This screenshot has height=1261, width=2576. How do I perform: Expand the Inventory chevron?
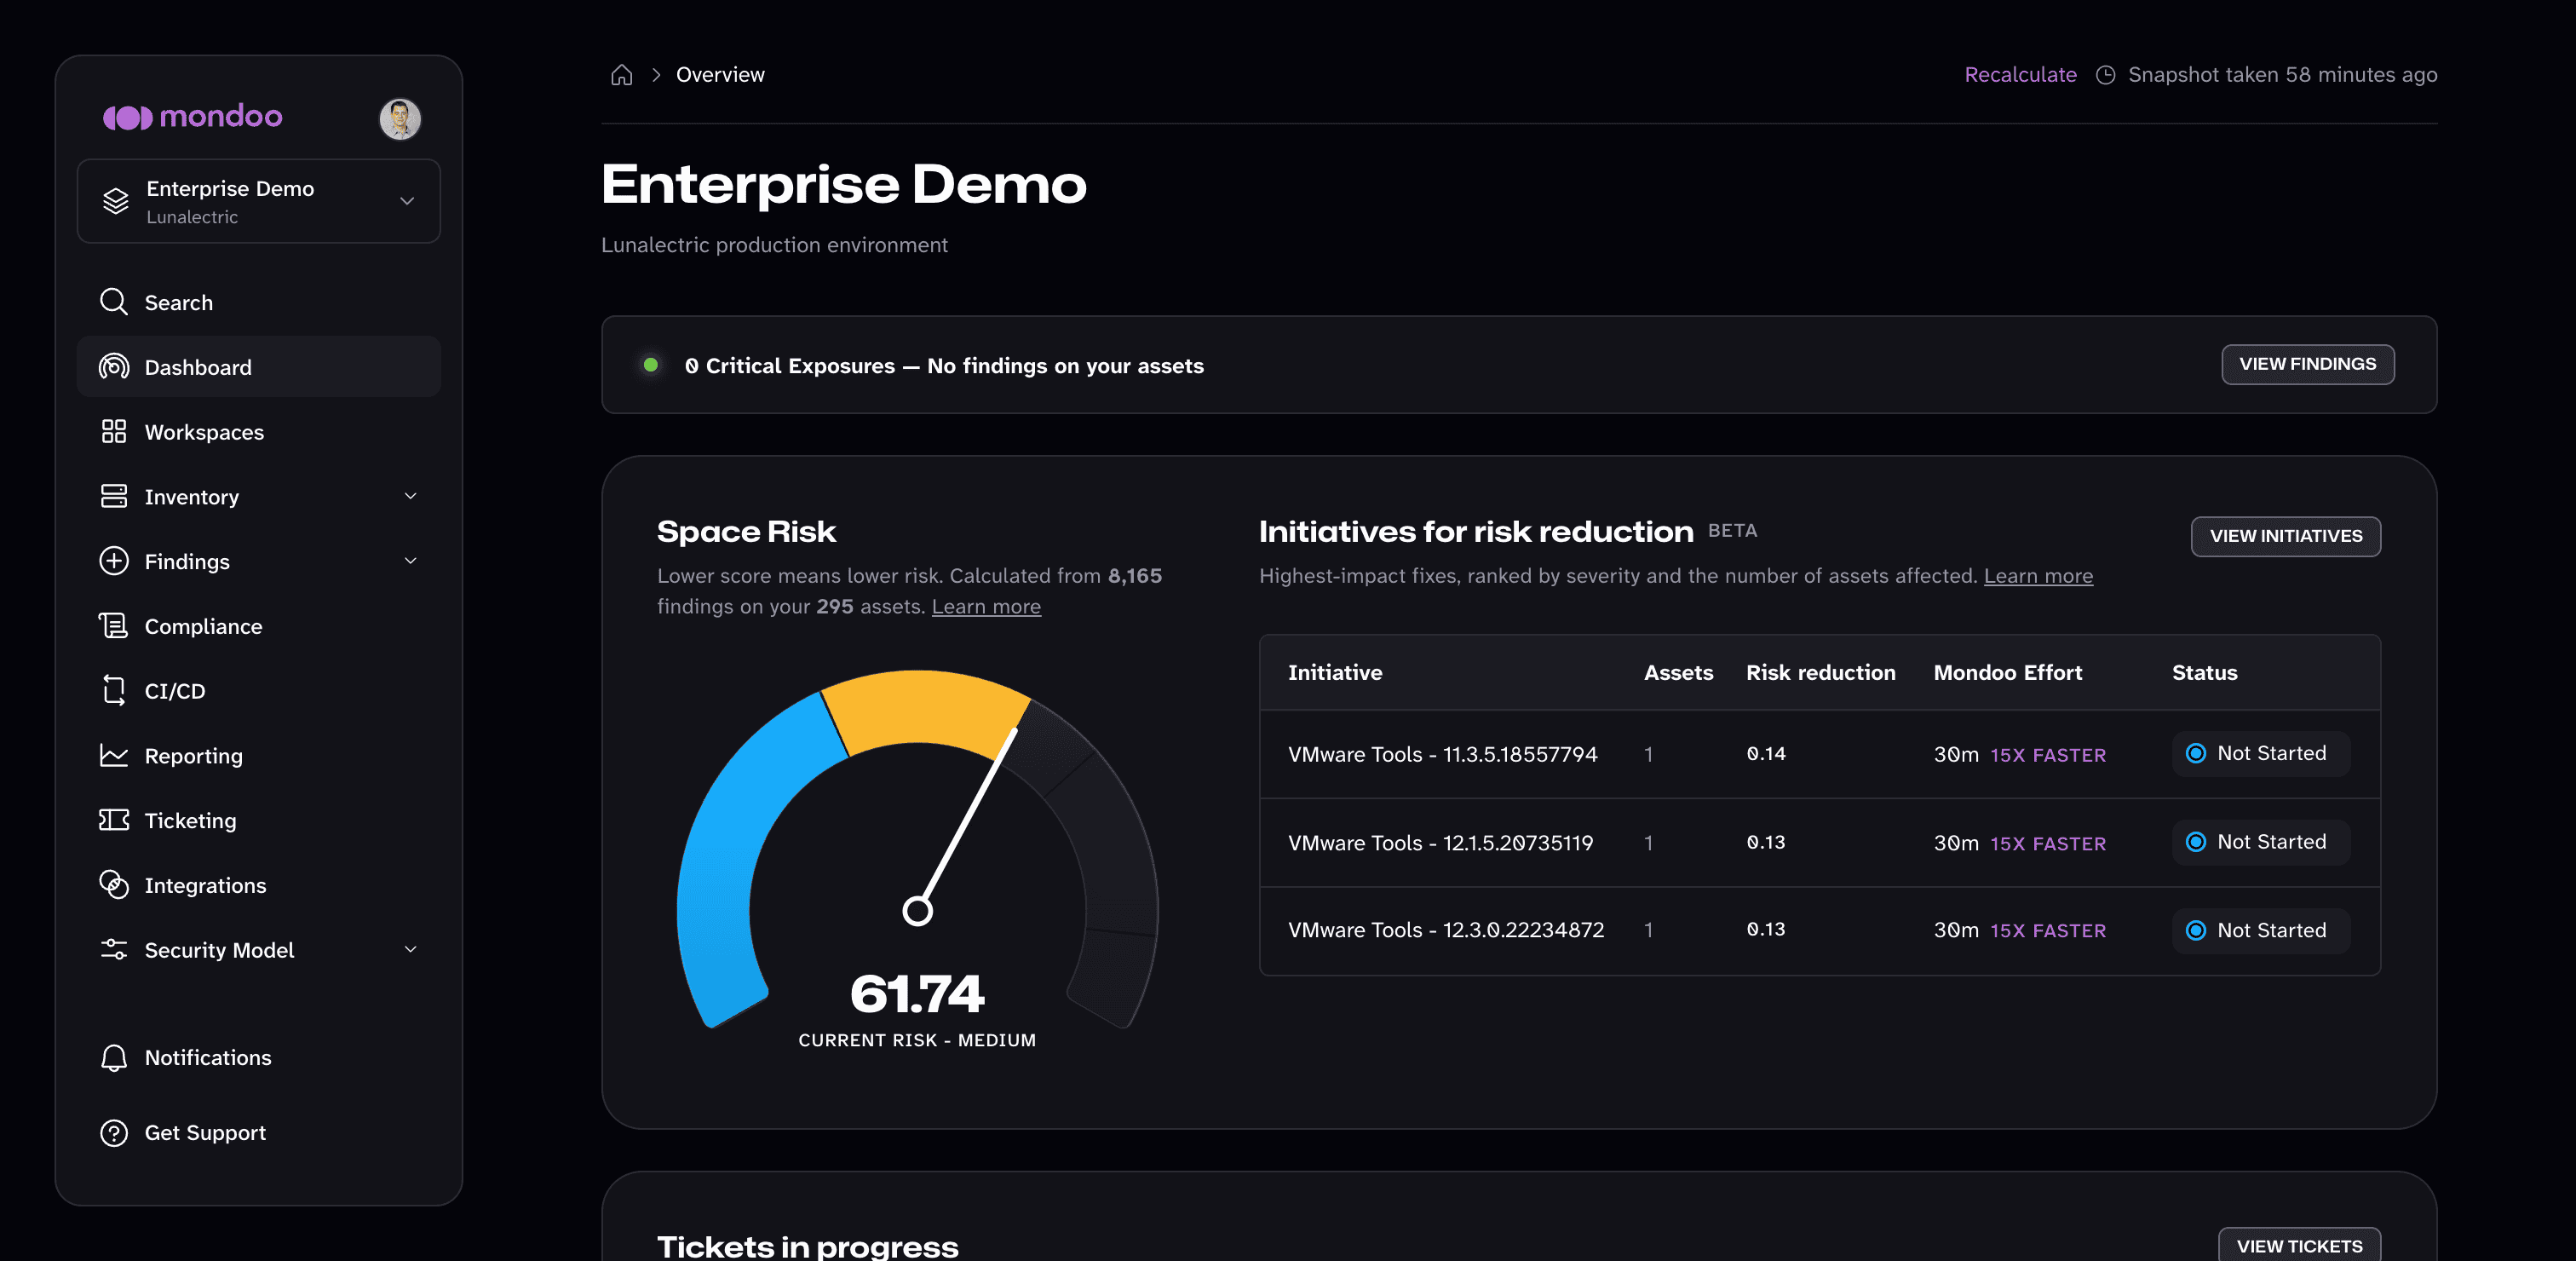coord(410,496)
